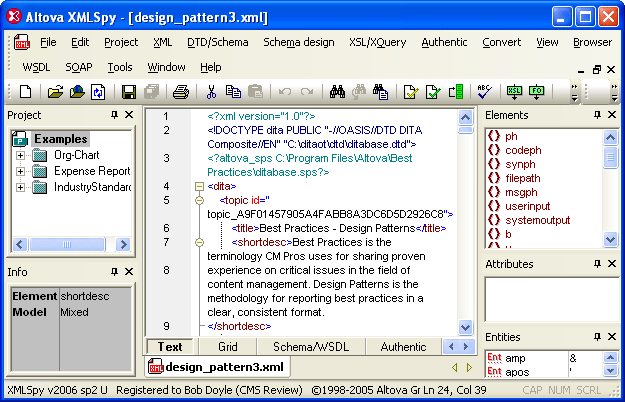Click the Copy icon

pyautogui.click(x=233, y=92)
